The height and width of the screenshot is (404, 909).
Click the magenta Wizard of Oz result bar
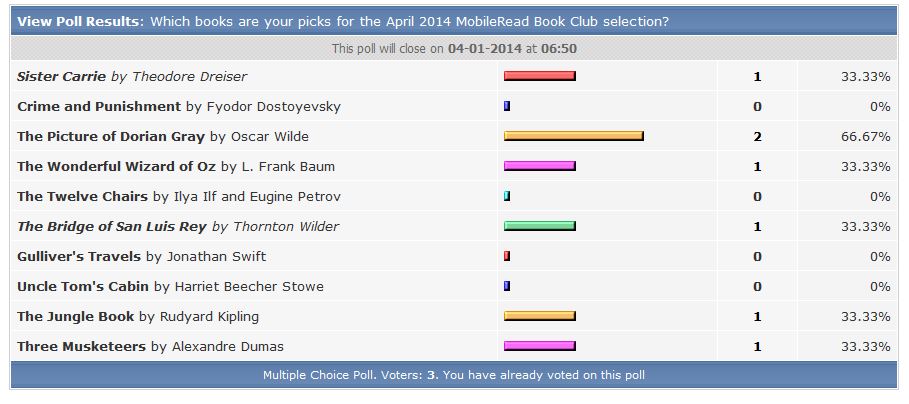pyautogui.click(x=539, y=166)
